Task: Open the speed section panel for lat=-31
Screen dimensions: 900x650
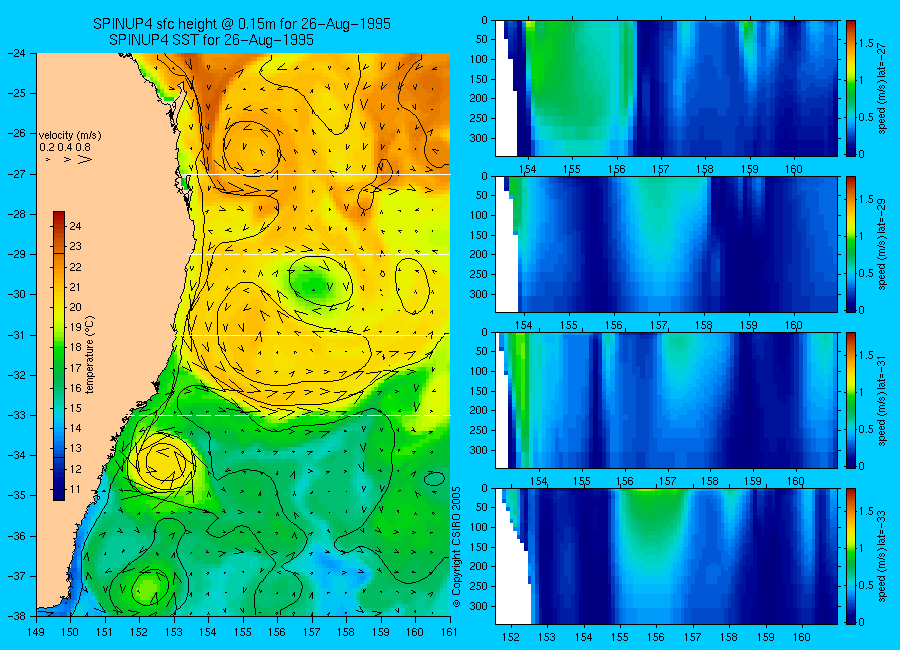Action: 666,400
